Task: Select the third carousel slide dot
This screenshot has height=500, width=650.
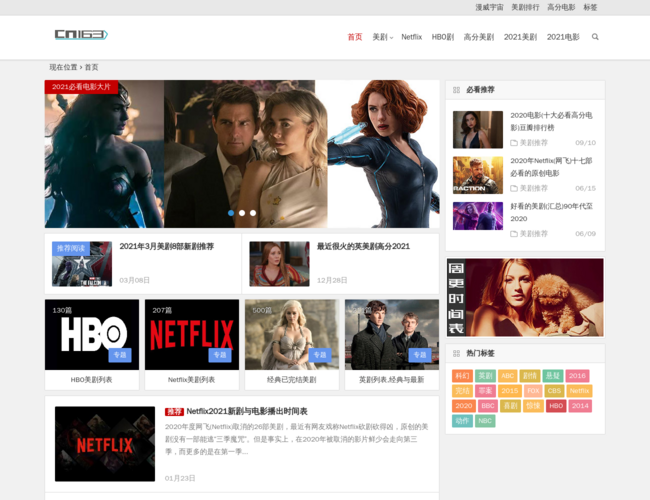Action: pos(253,213)
